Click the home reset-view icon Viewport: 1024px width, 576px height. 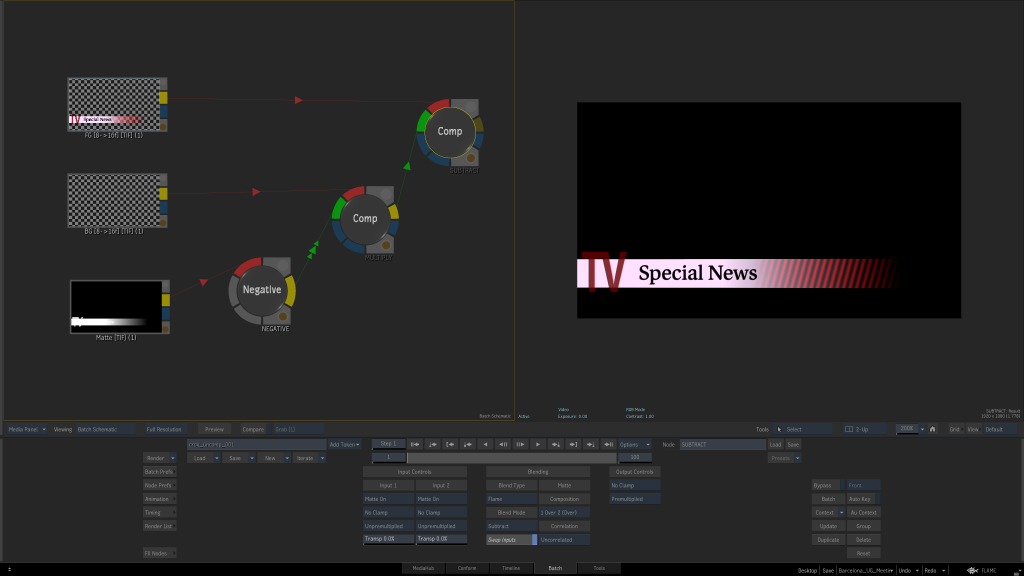point(933,429)
